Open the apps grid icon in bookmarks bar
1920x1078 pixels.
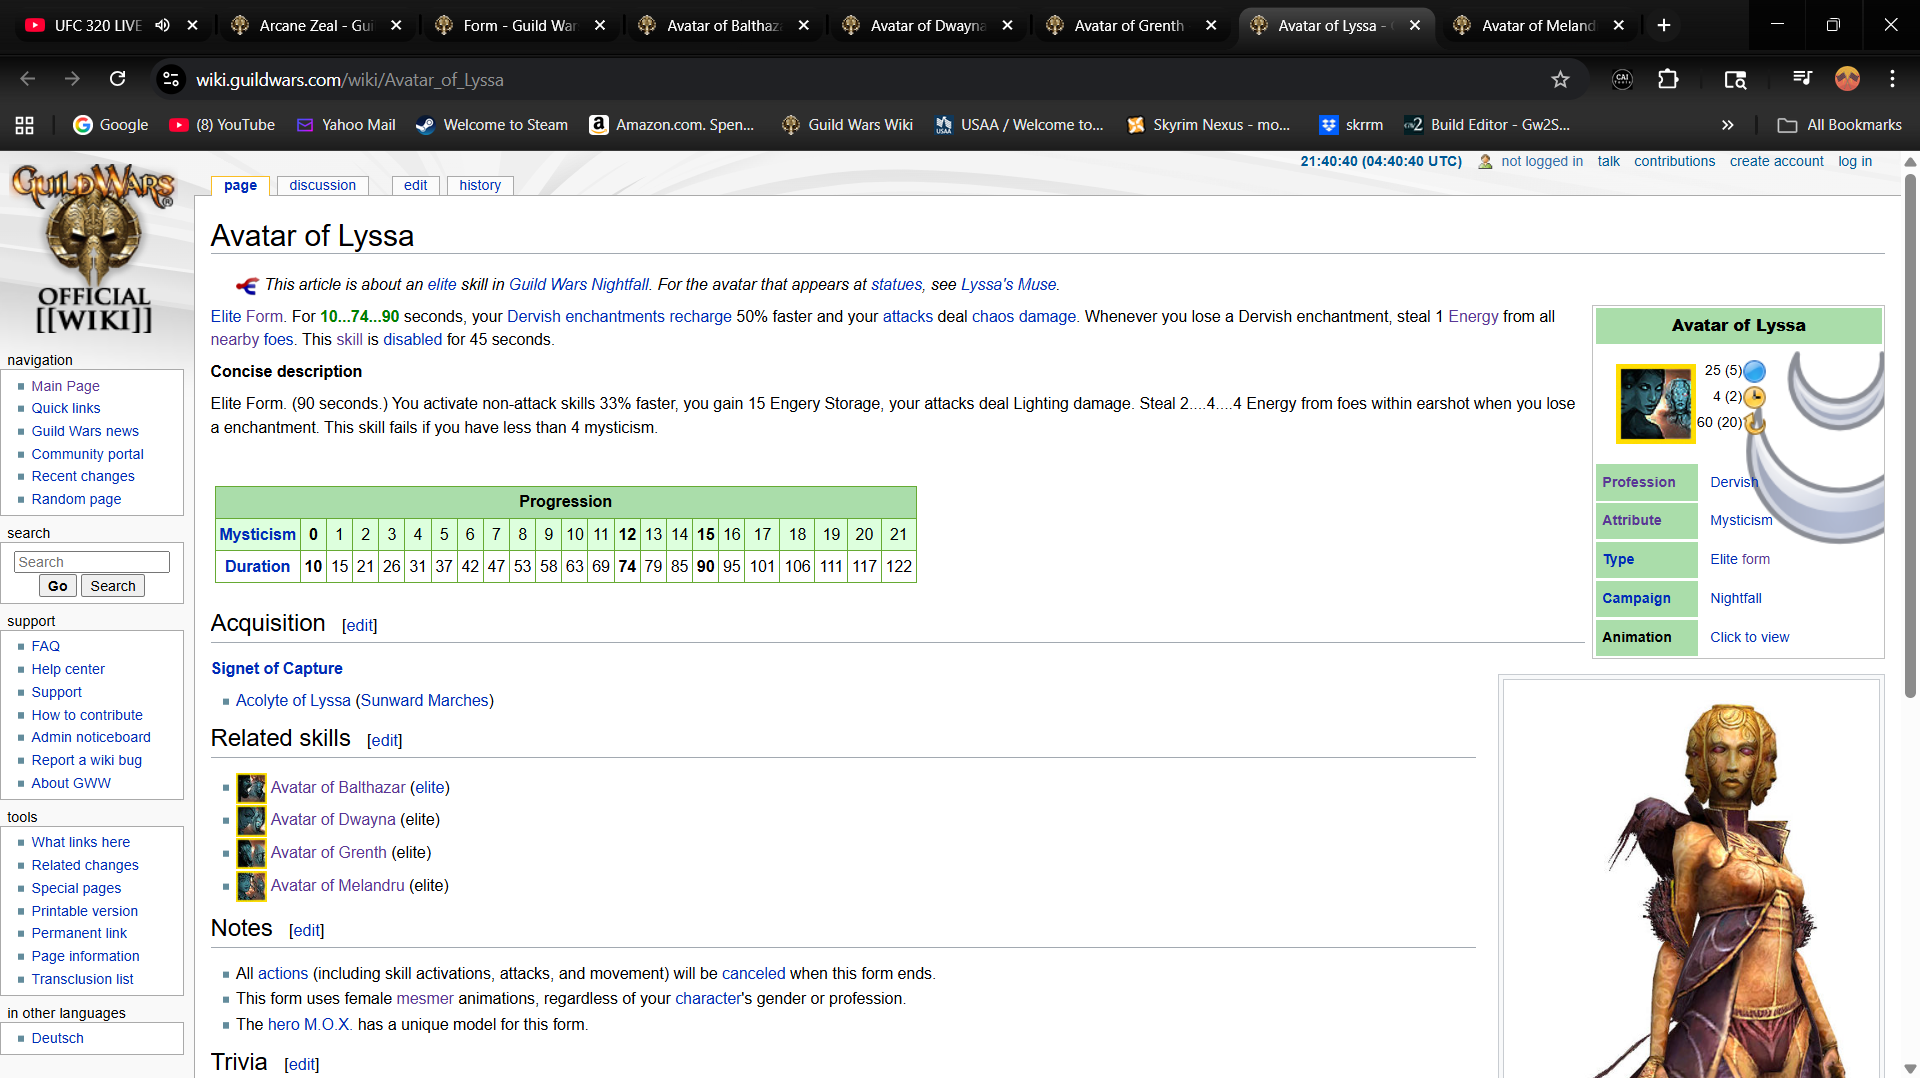[x=25, y=125]
